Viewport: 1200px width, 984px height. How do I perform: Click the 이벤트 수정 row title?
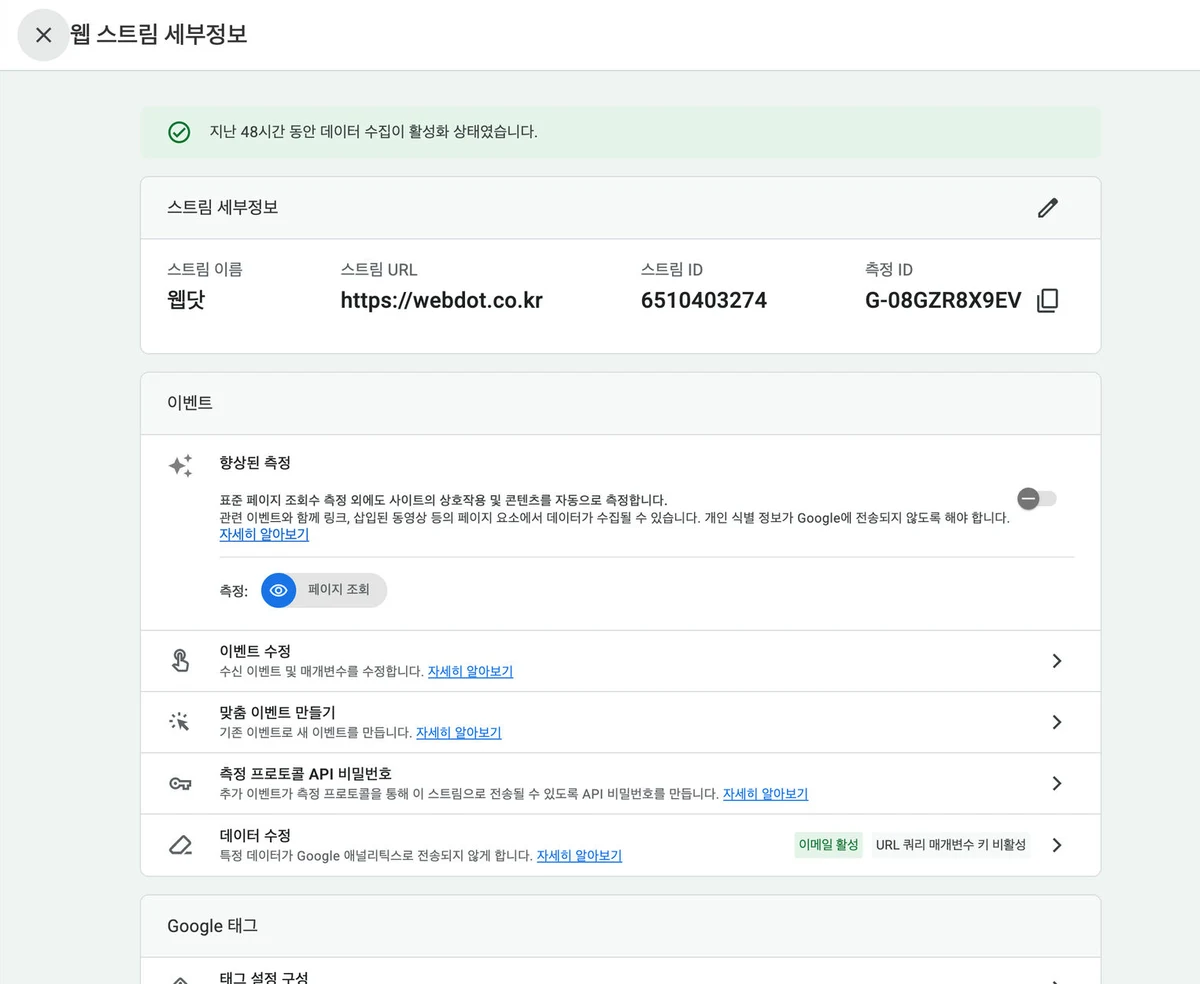pyautogui.click(x=255, y=651)
